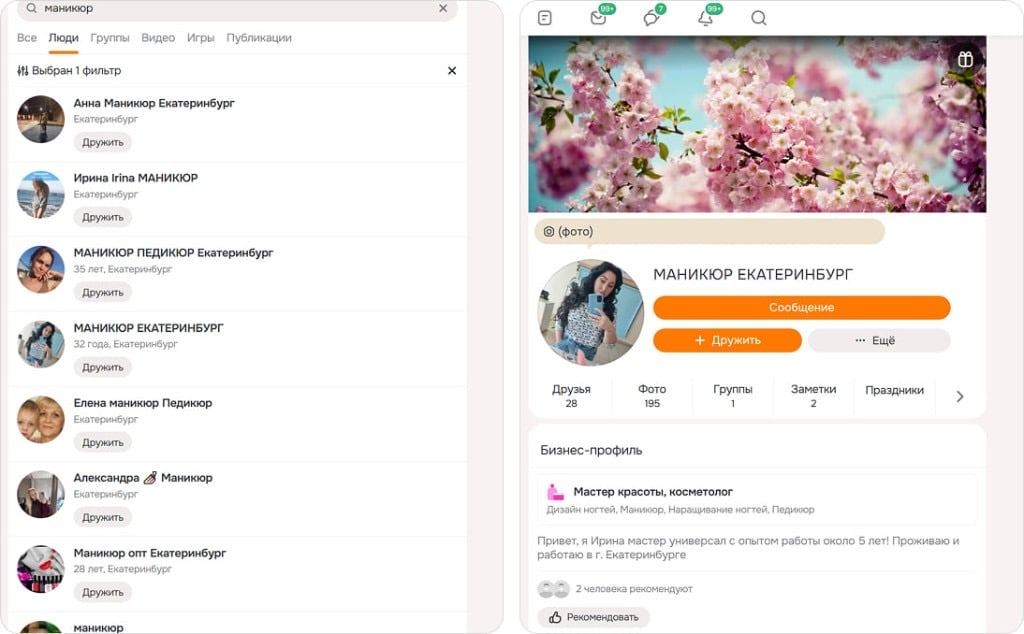Select the Публикации tab
This screenshot has width=1024, height=634.
(x=259, y=38)
